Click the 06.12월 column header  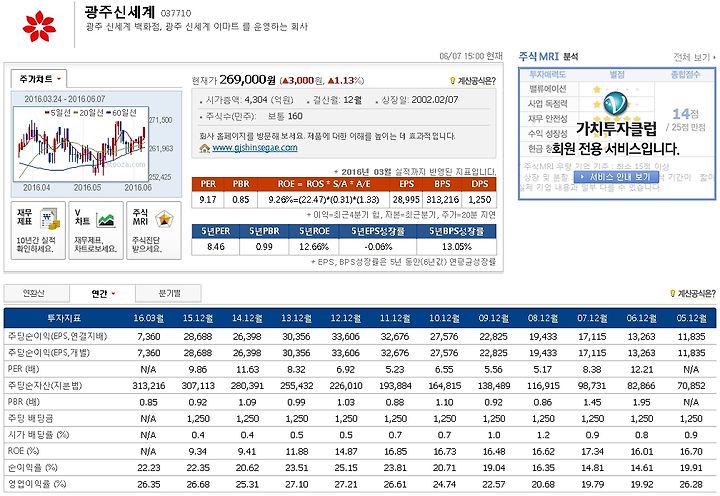coord(641,318)
